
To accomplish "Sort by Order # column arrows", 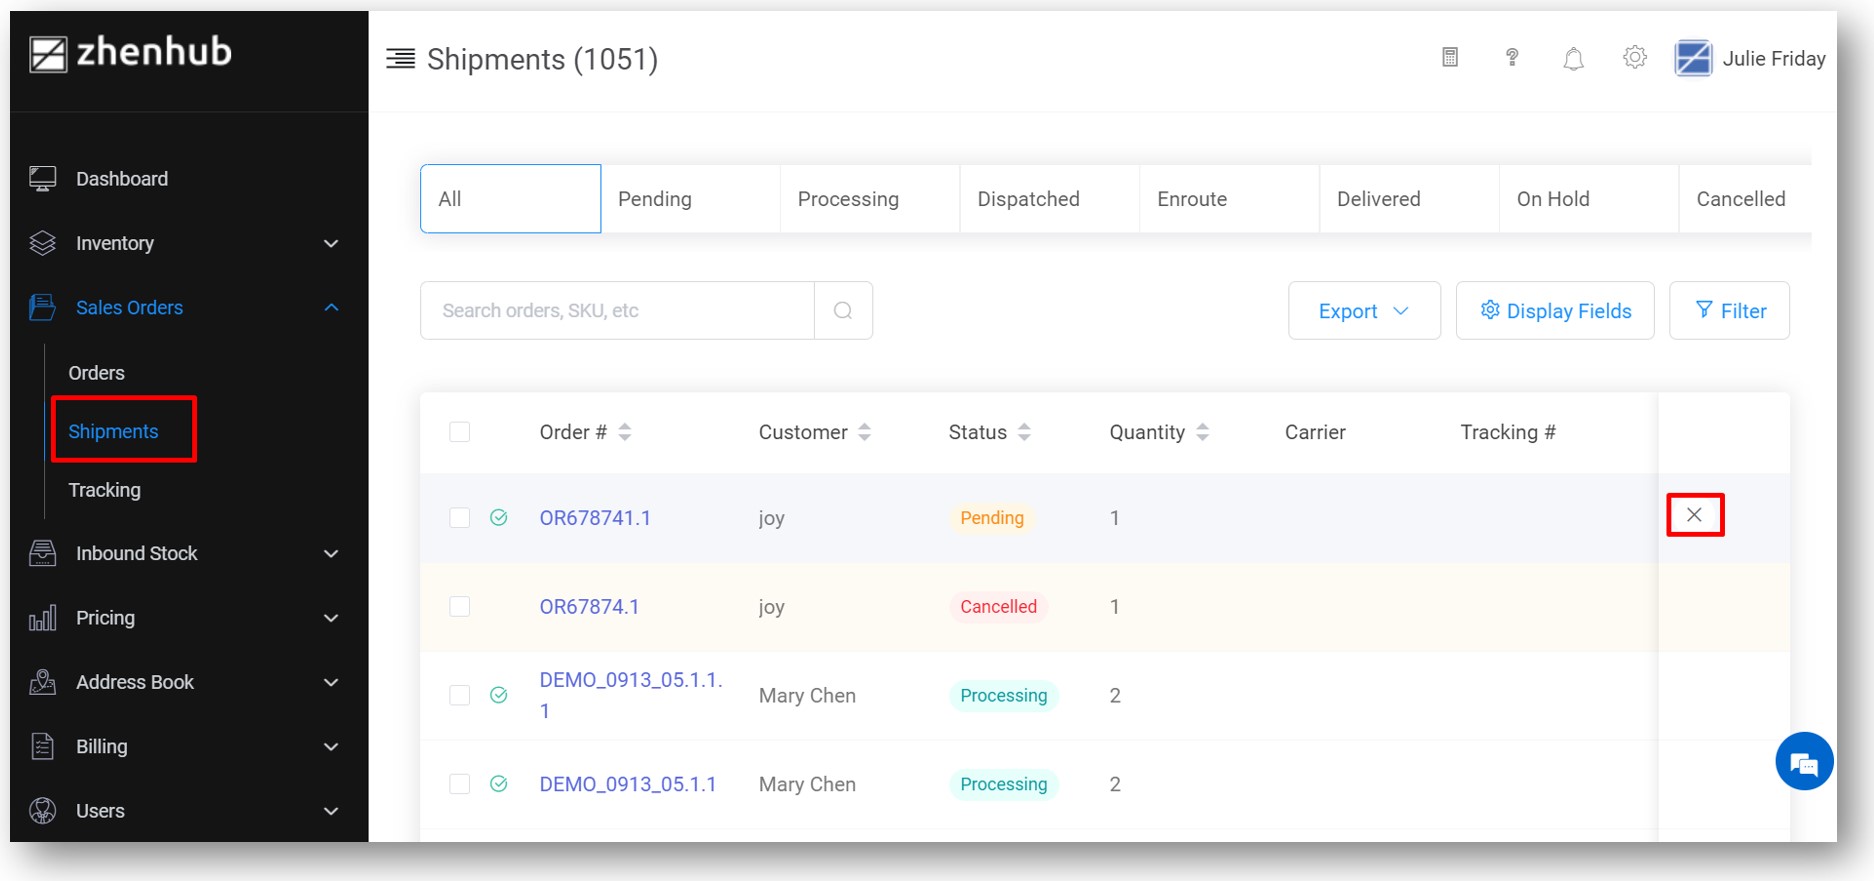I will tap(625, 432).
